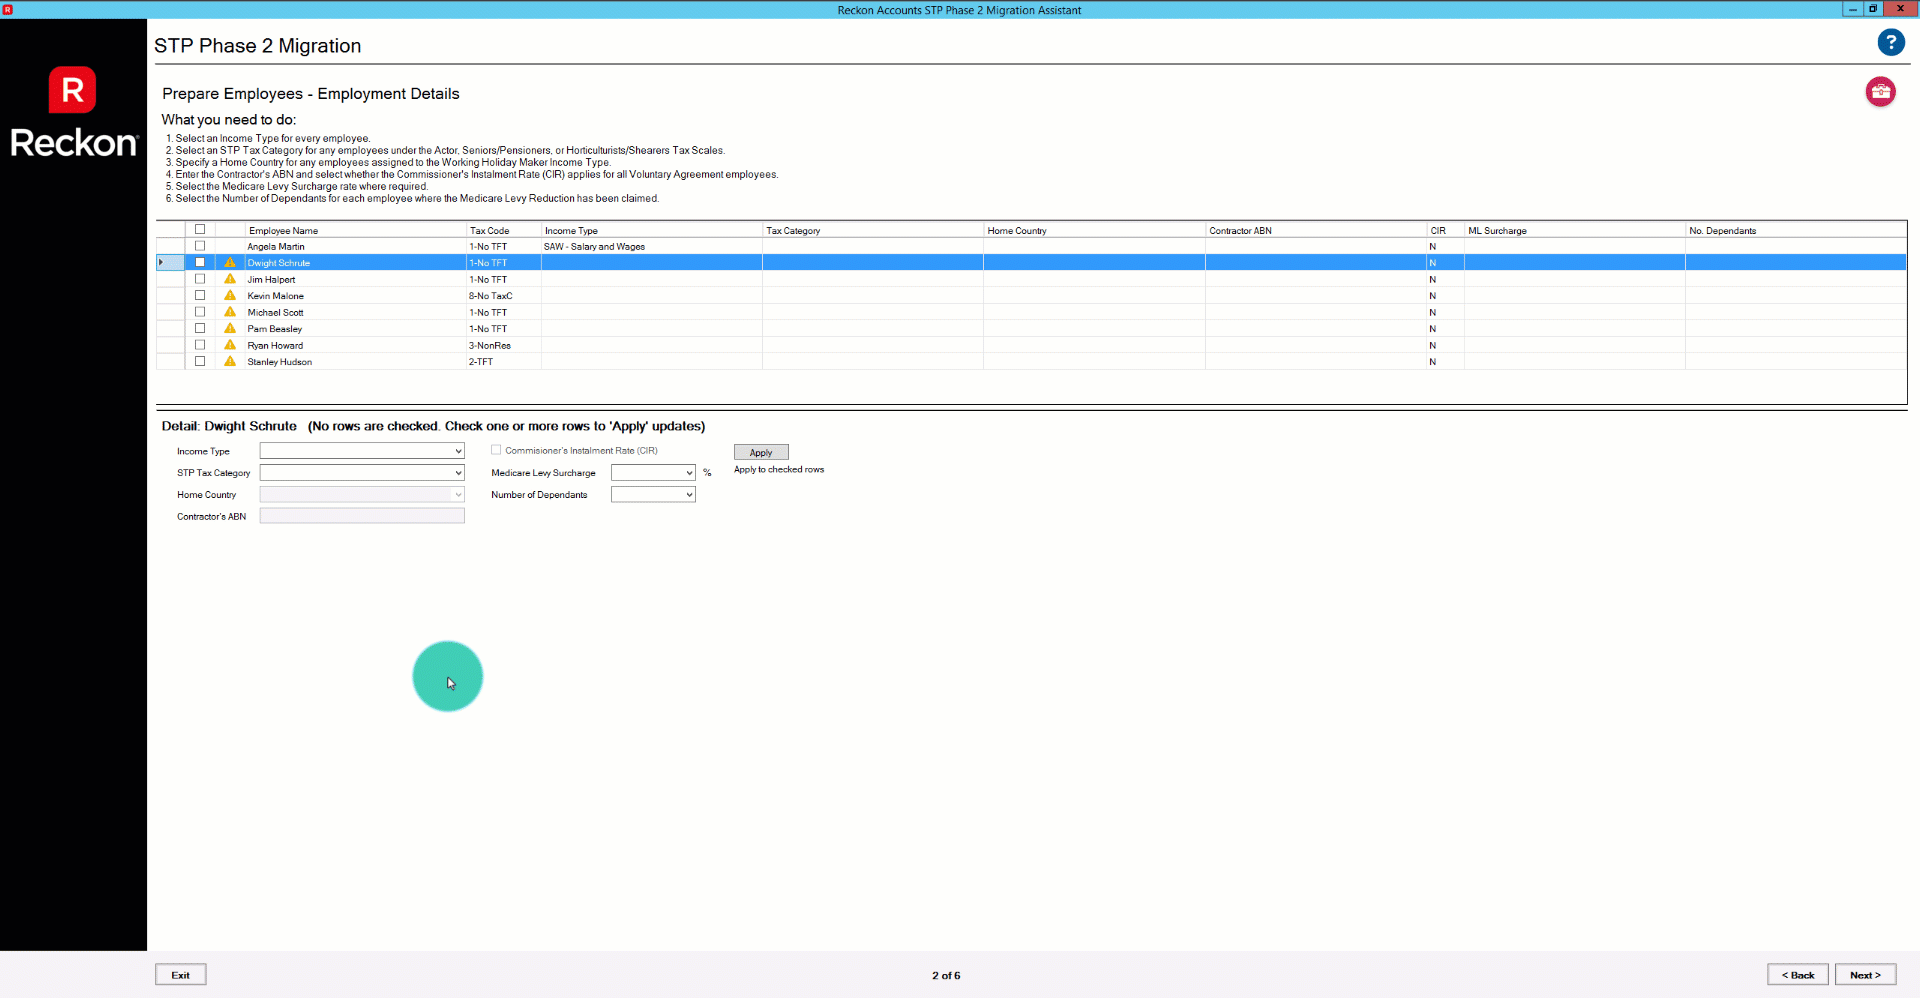Proceed with the Next button
The width and height of the screenshot is (1920, 998).
coord(1865,975)
